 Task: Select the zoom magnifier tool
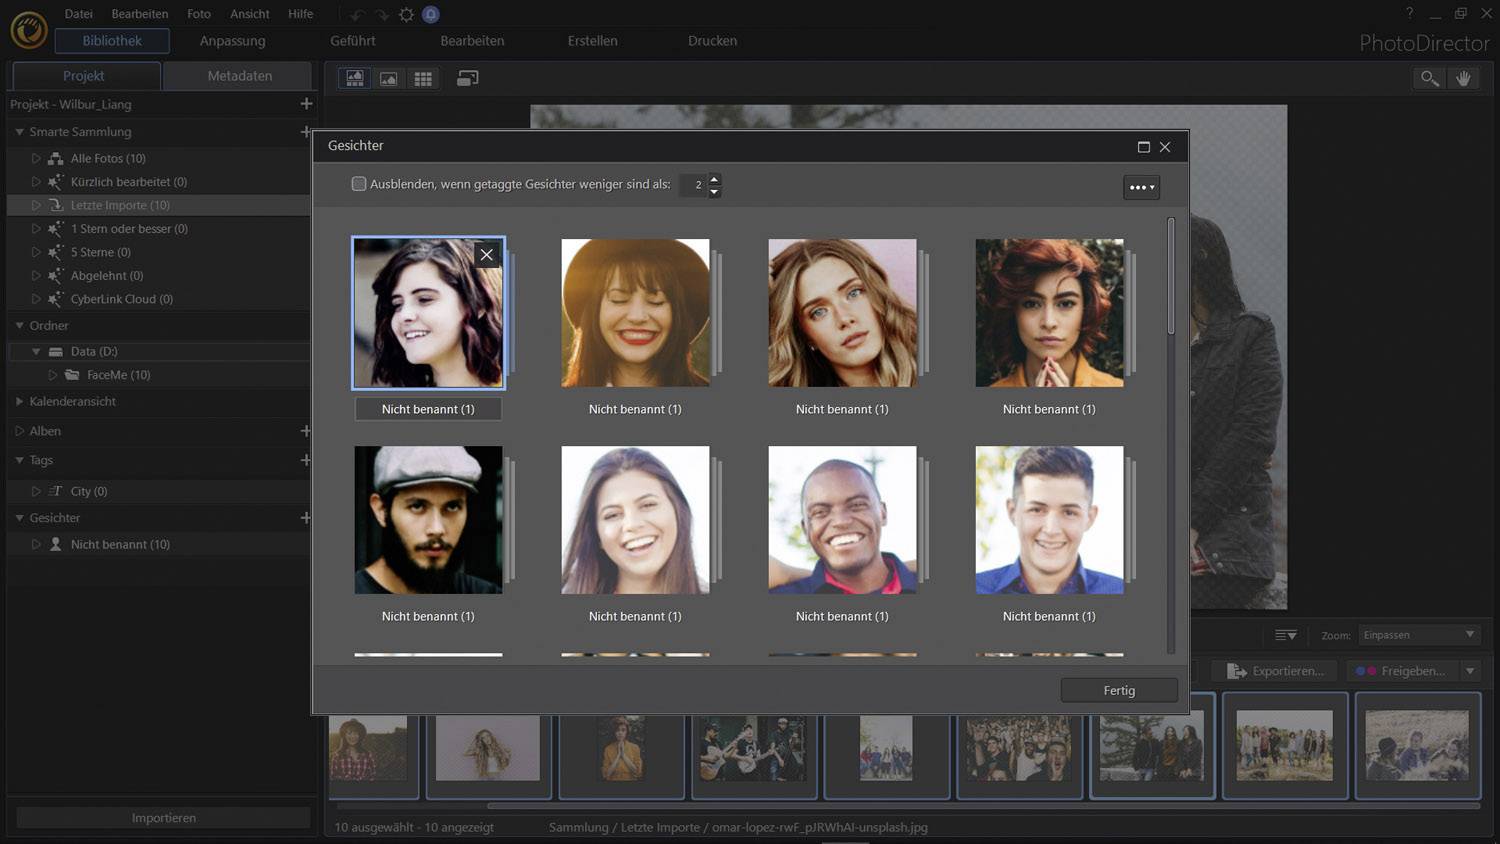(1428, 78)
